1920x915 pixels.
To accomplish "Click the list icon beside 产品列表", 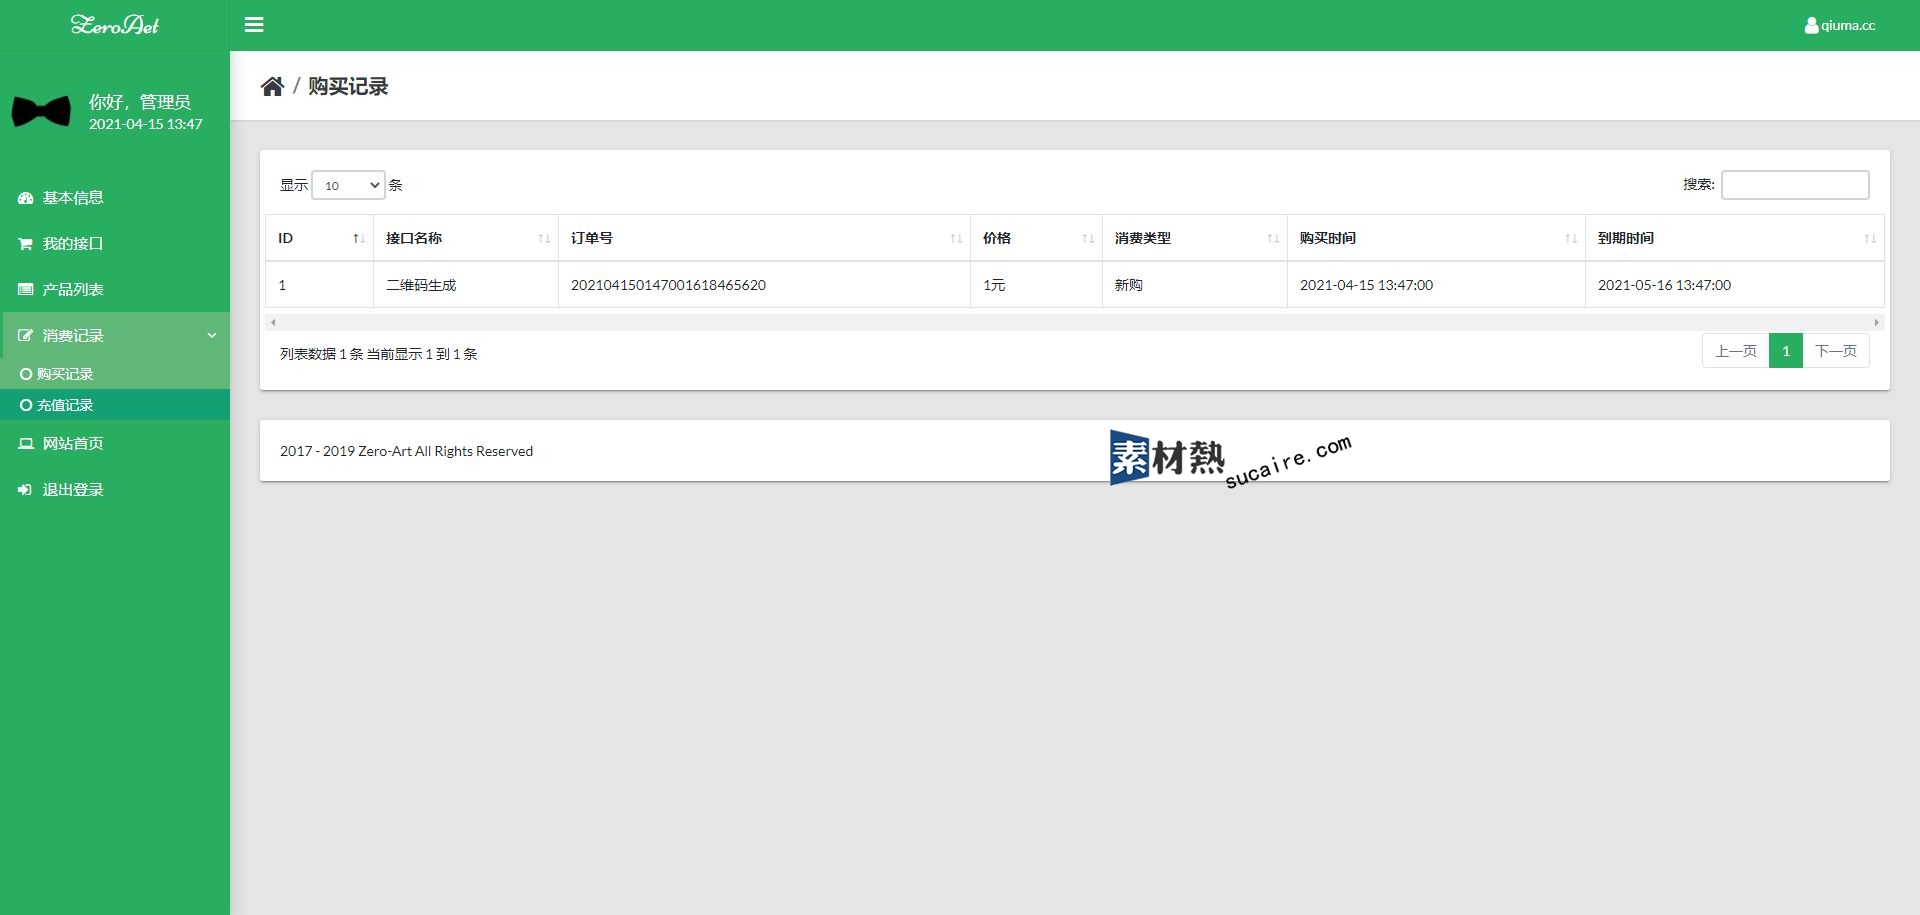I will click(x=26, y=290).
